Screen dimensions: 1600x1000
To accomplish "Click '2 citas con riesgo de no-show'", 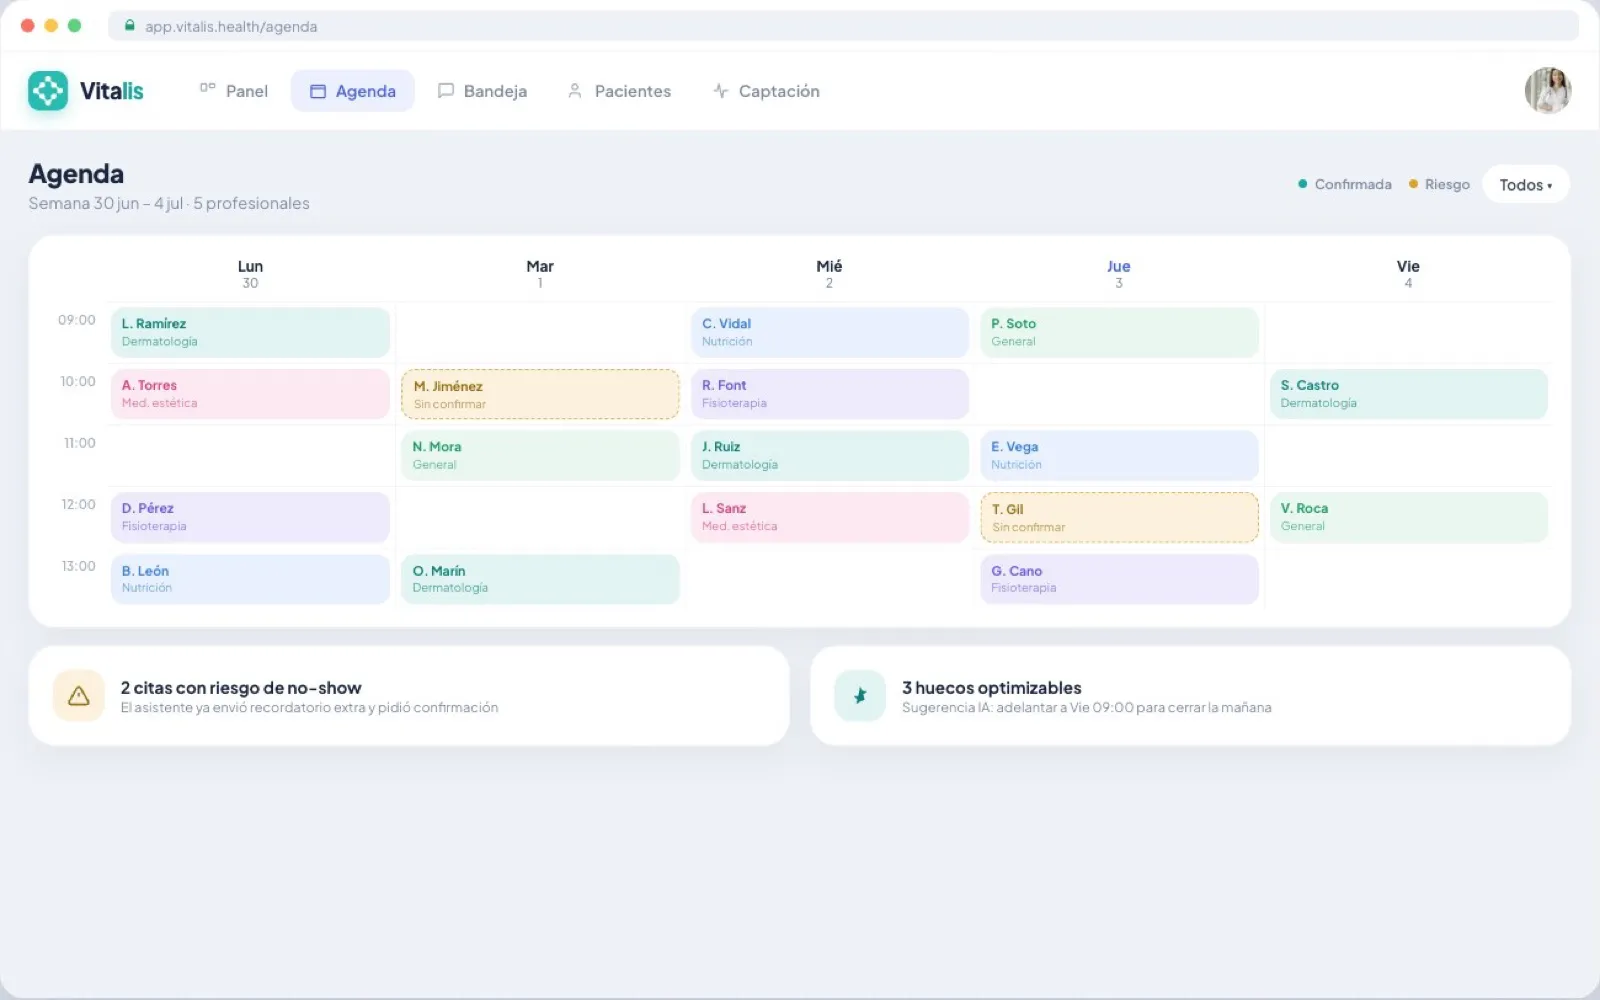I will pyautogui.click(x=241, y=688).
